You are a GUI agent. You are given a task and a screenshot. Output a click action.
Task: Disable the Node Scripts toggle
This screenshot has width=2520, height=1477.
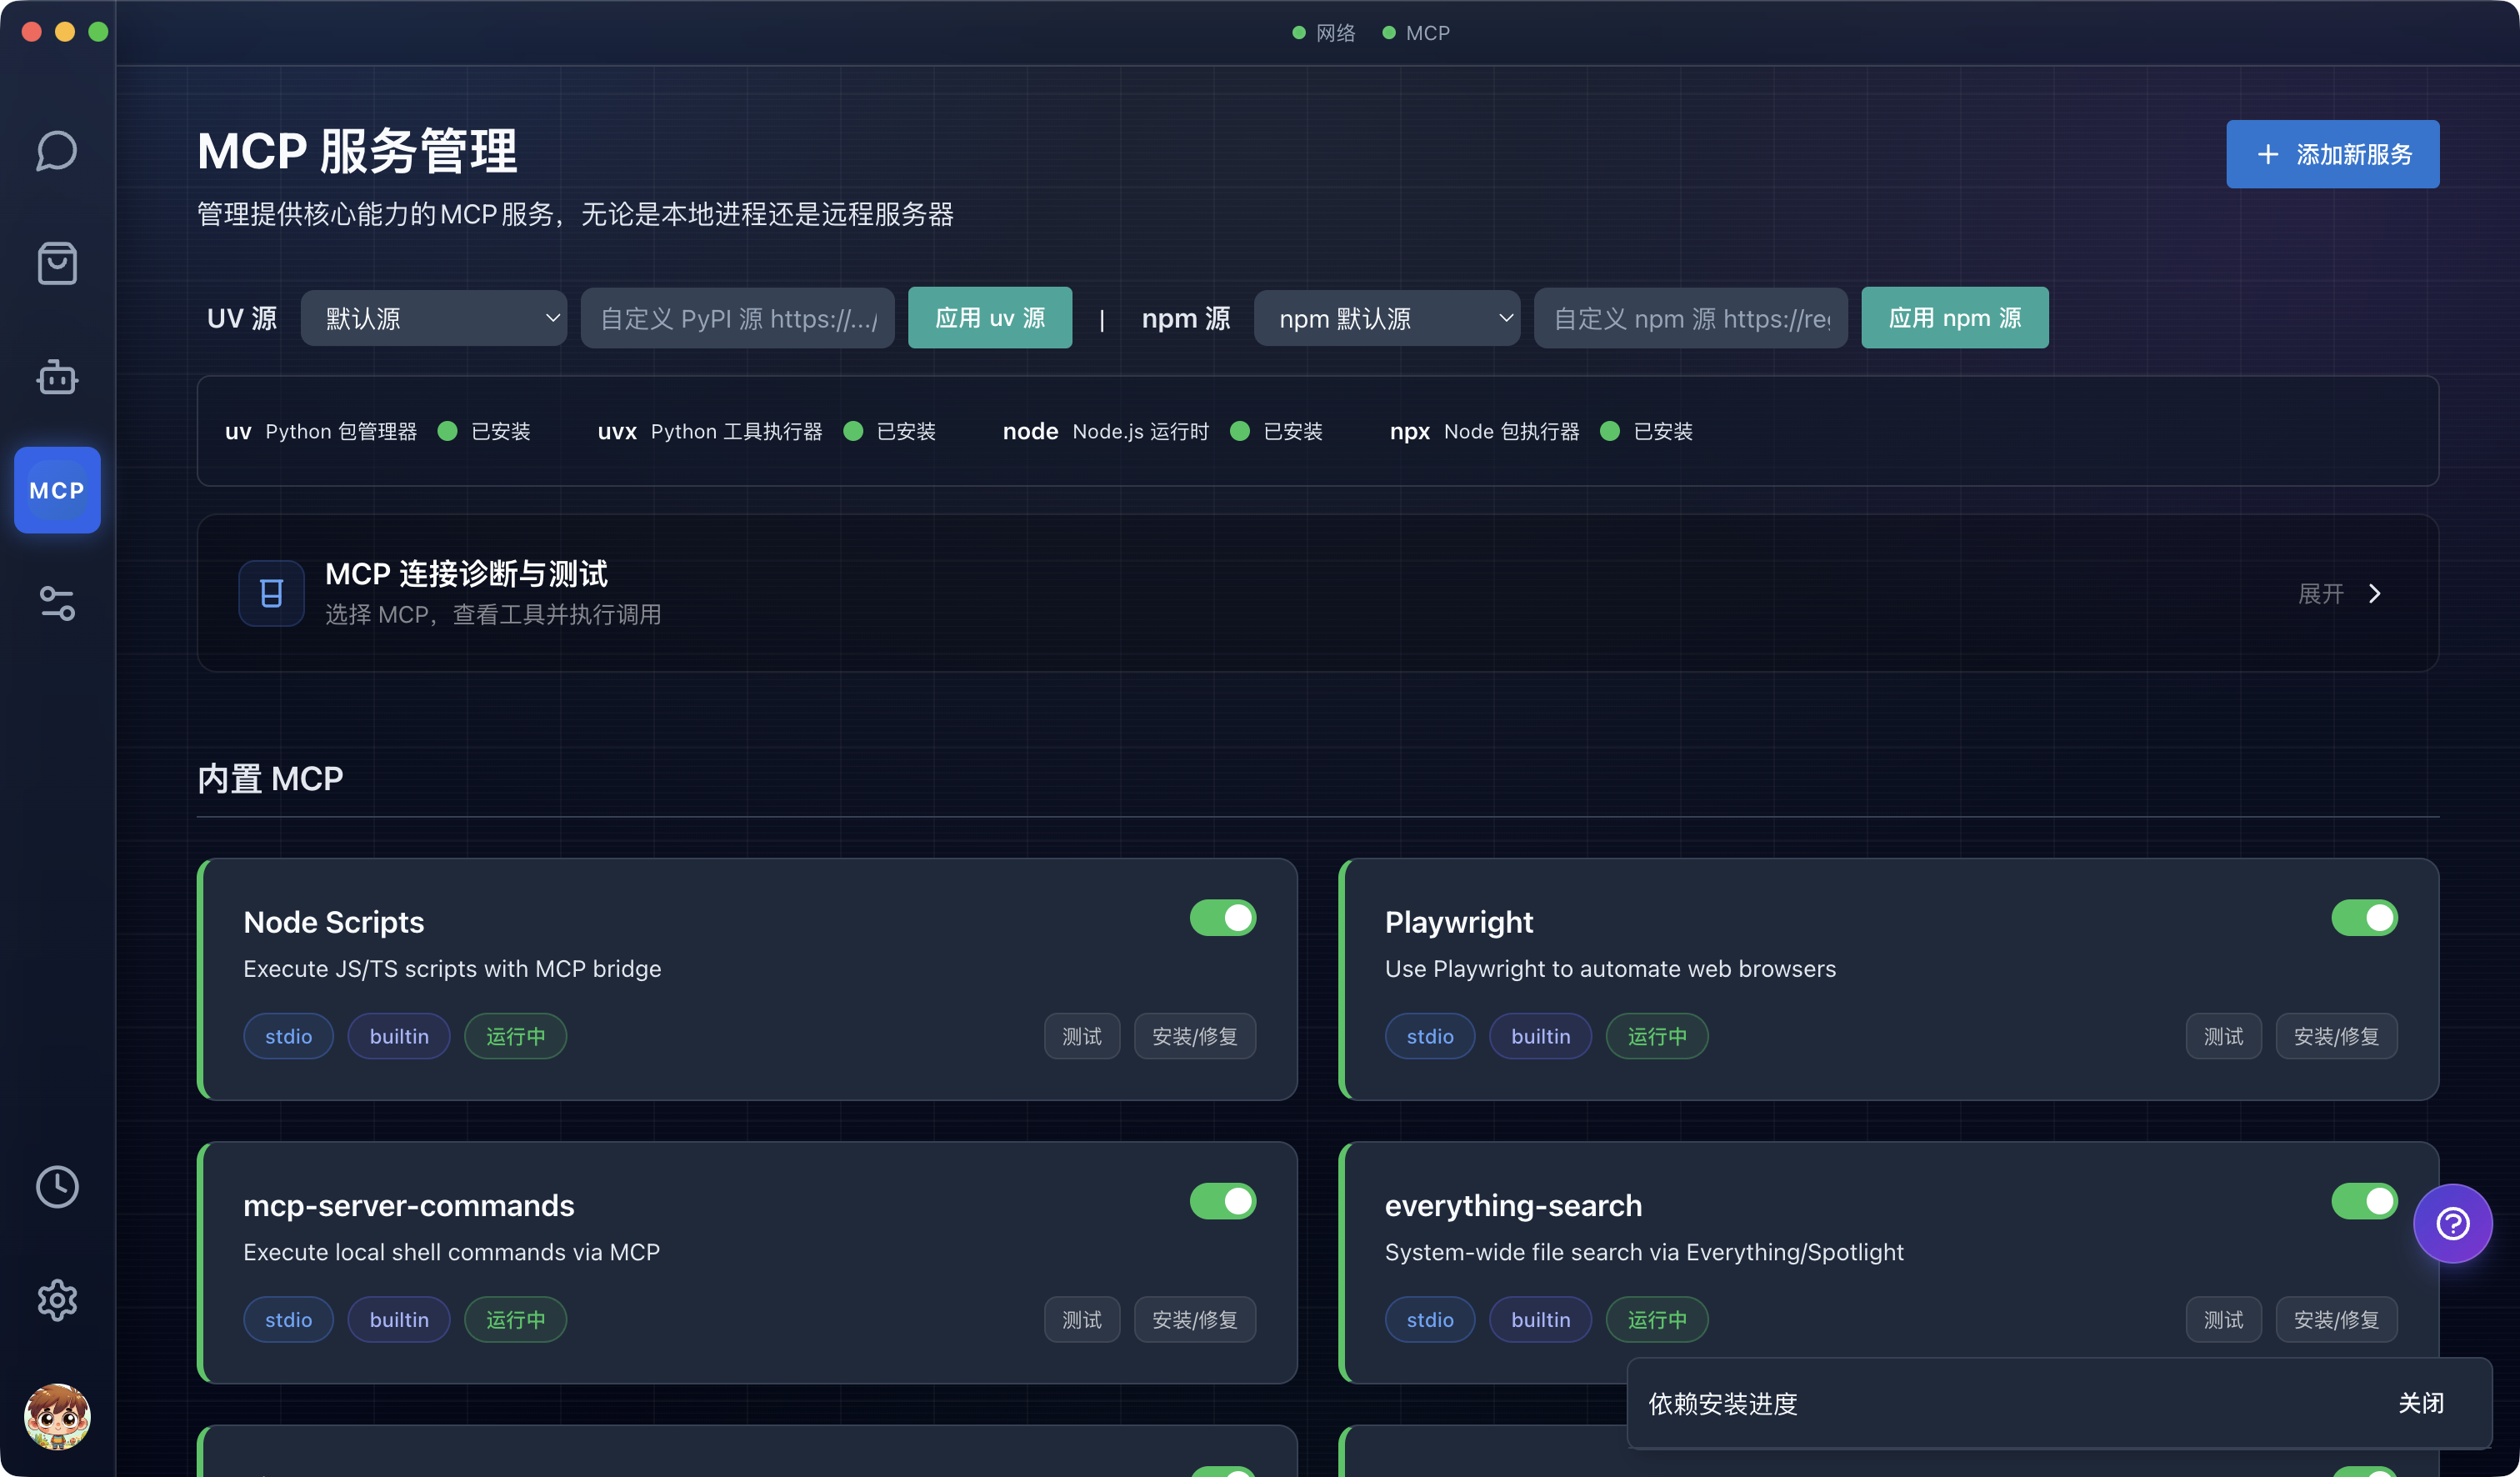[1222, 918]
